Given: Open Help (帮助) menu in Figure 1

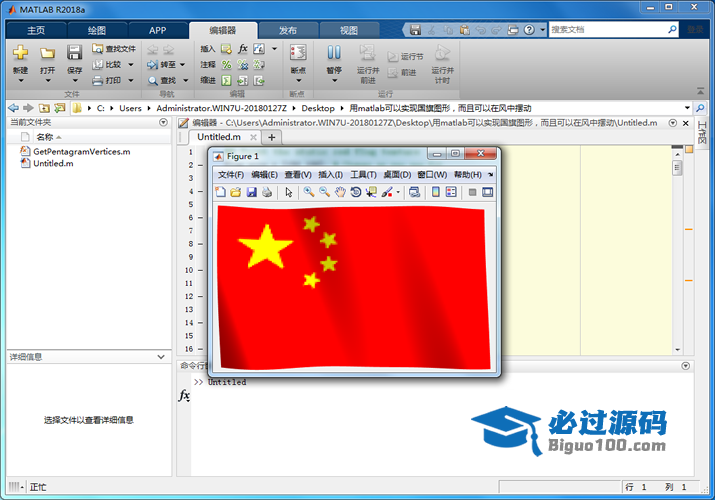Looking at the screenshot, I should click(468, 175).
